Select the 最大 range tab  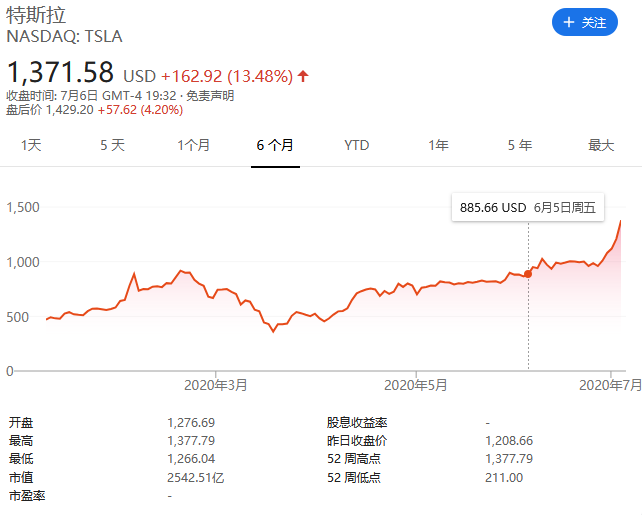click(x=600, y=145)
